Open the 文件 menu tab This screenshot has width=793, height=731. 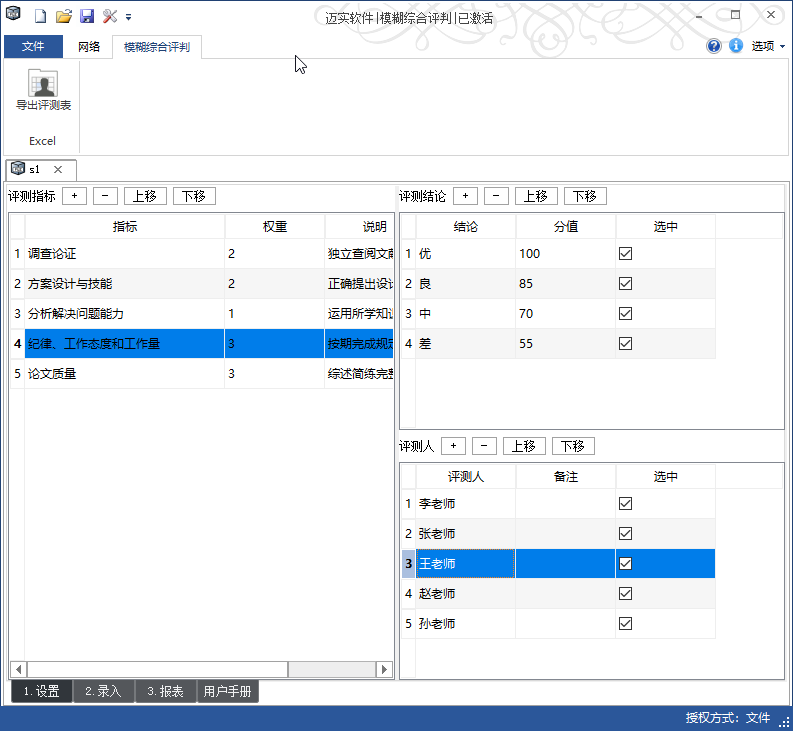pos(33,46)
